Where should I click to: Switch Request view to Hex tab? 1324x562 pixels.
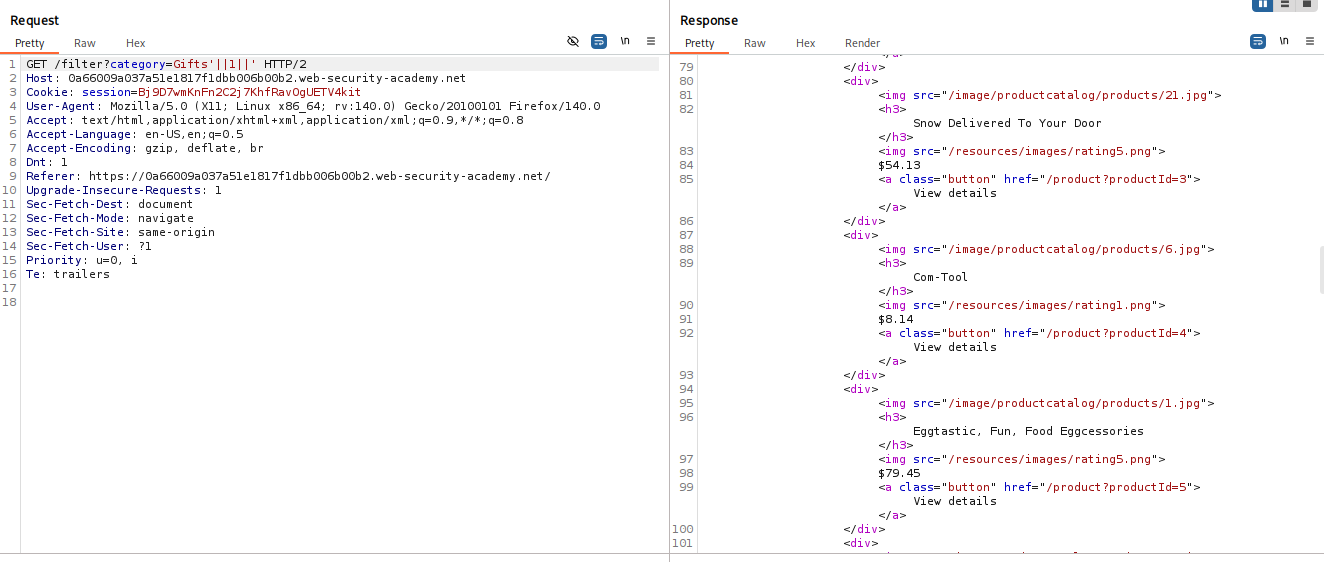[136, 43]
